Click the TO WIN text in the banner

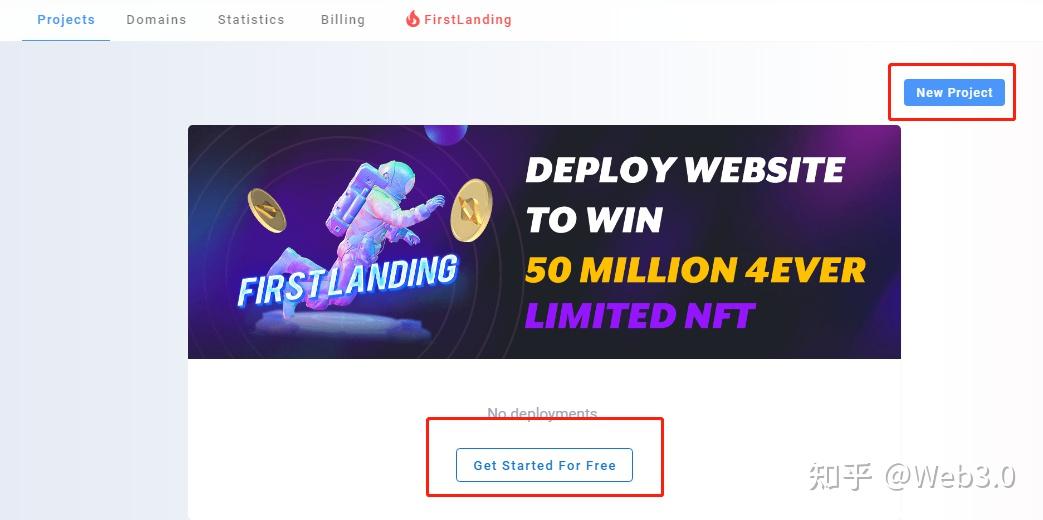[x=595, y=219]
